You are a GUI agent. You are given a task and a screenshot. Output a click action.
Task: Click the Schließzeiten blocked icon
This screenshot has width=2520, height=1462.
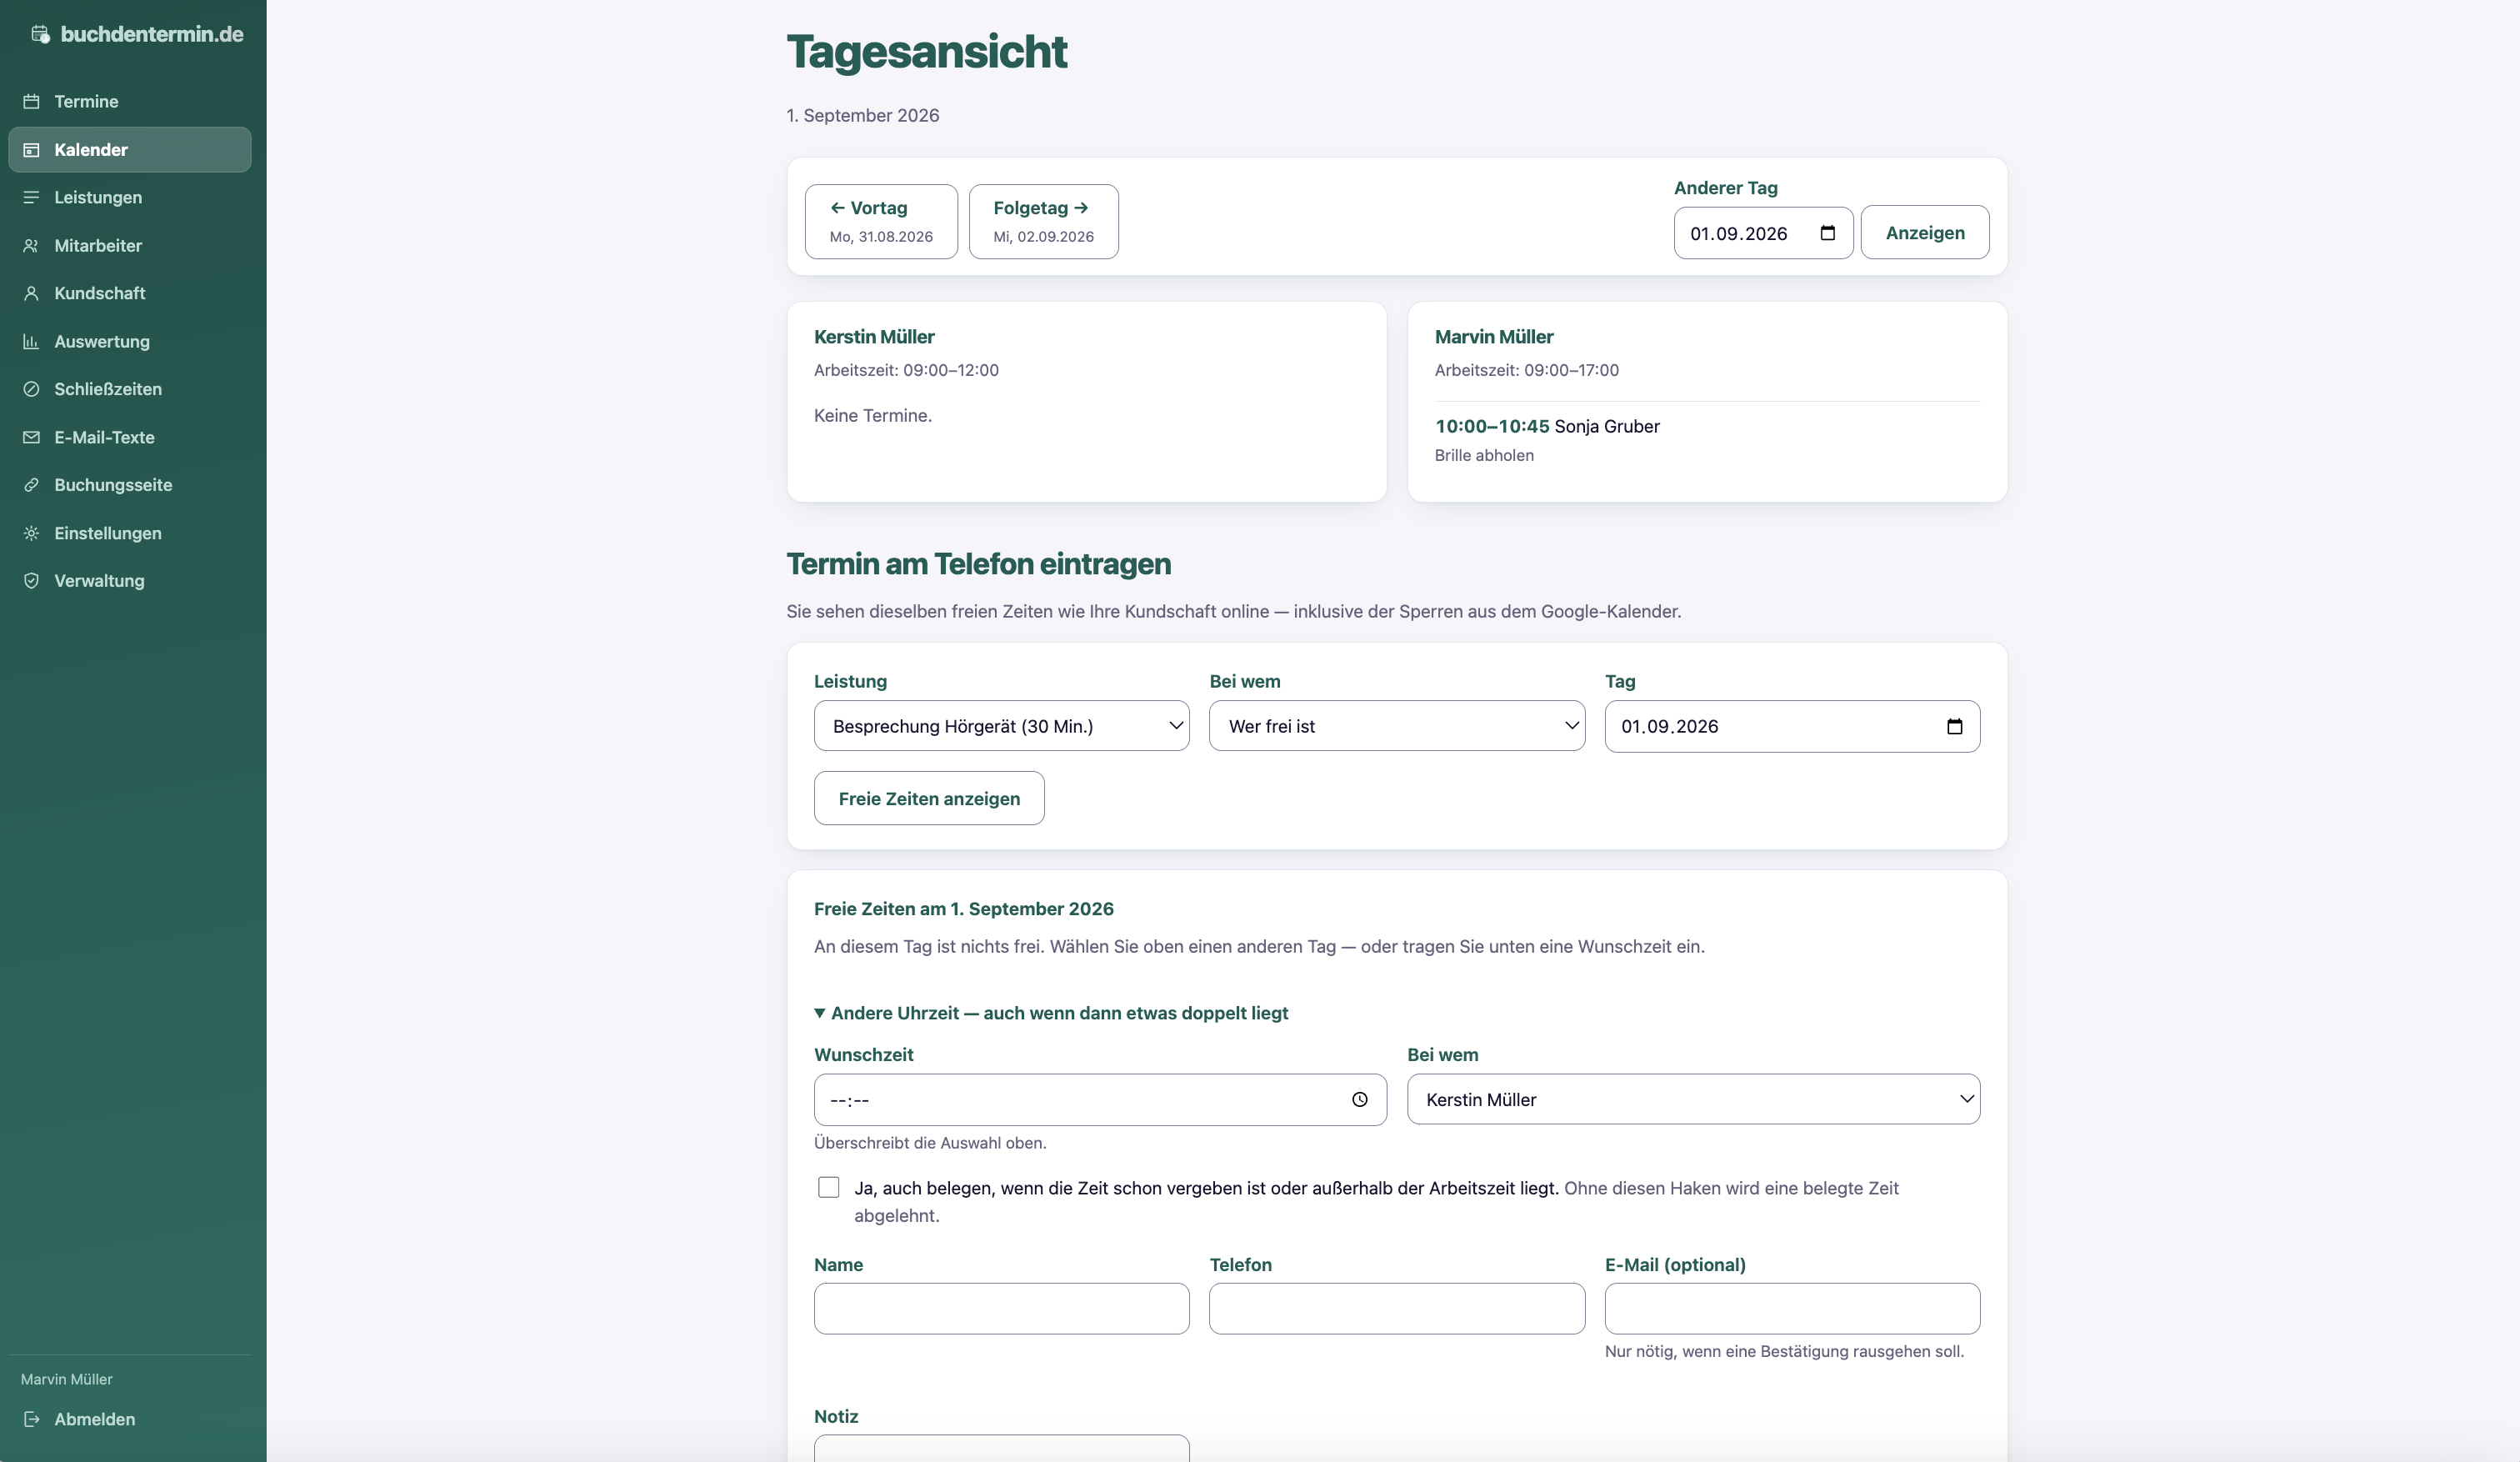(x=31, y=389)
